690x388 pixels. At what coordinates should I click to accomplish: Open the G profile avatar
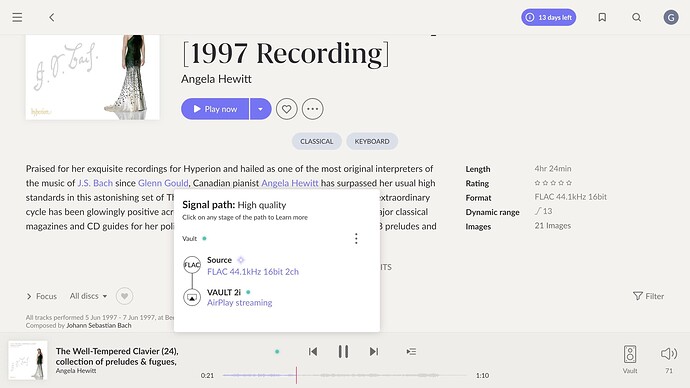click(x=671, y=18)
